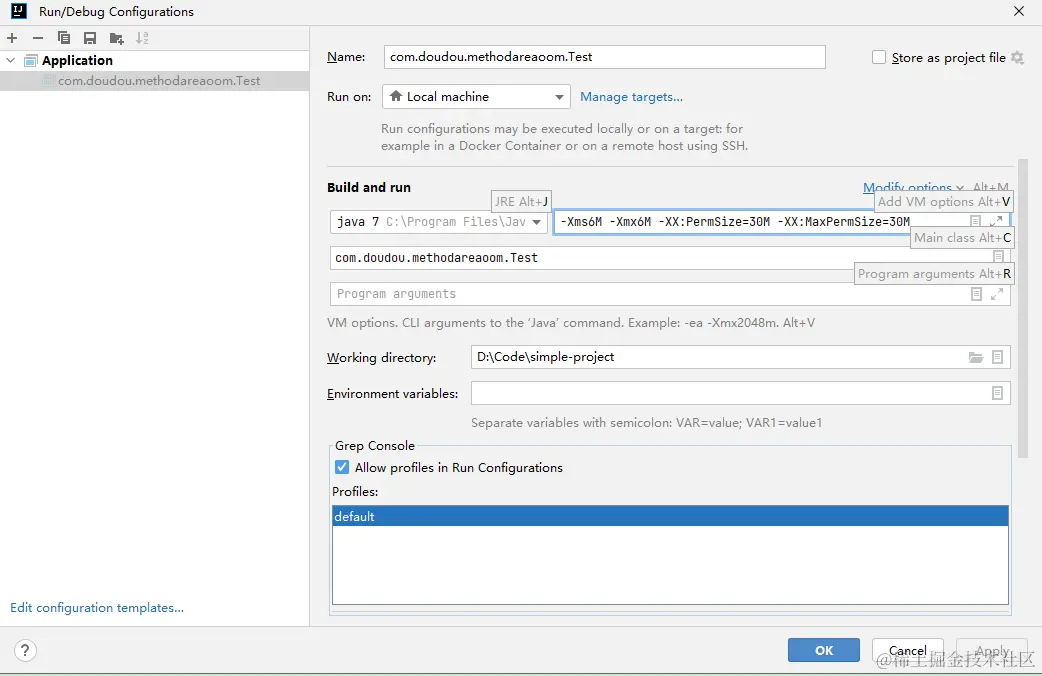
Task: Save the configuration with the disk icon
Action: point(90,38)
